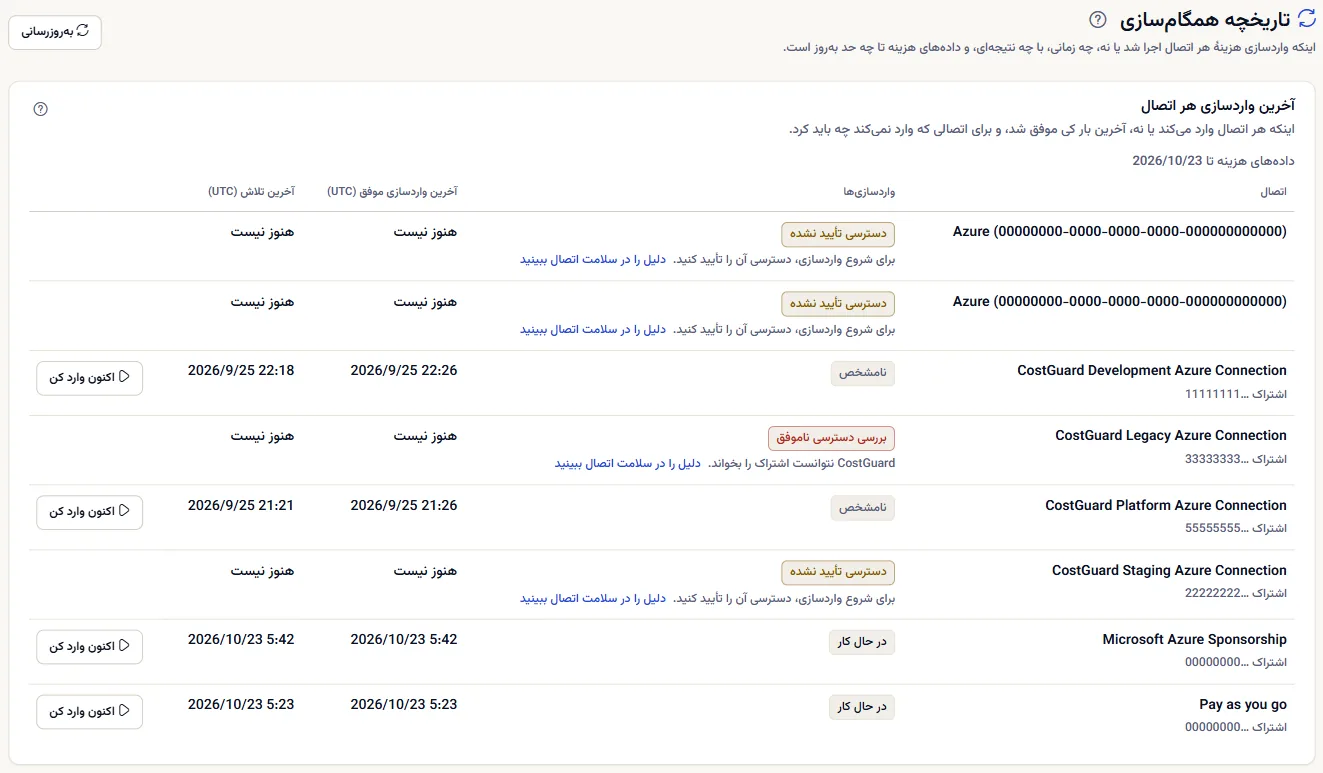
Task: Select CostGuard Staging Azure Connection name
Action: pos(1169,571)
